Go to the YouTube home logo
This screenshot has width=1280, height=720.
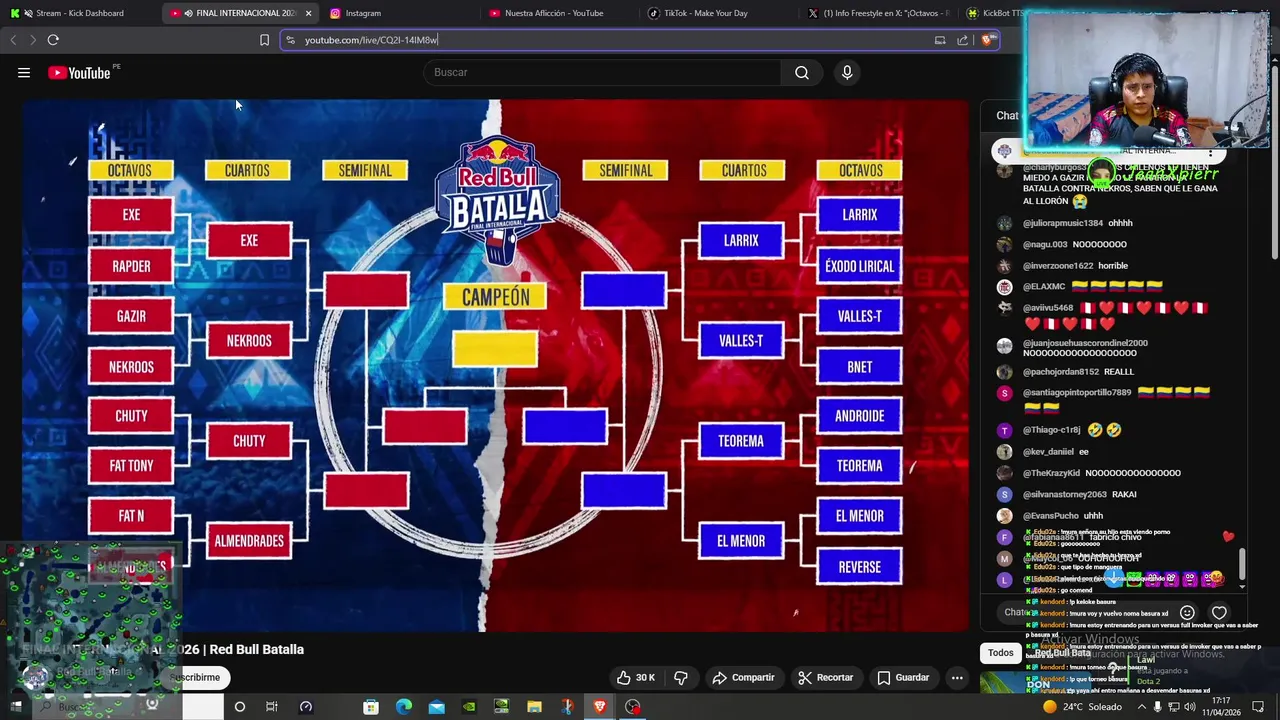click(79, 72)
